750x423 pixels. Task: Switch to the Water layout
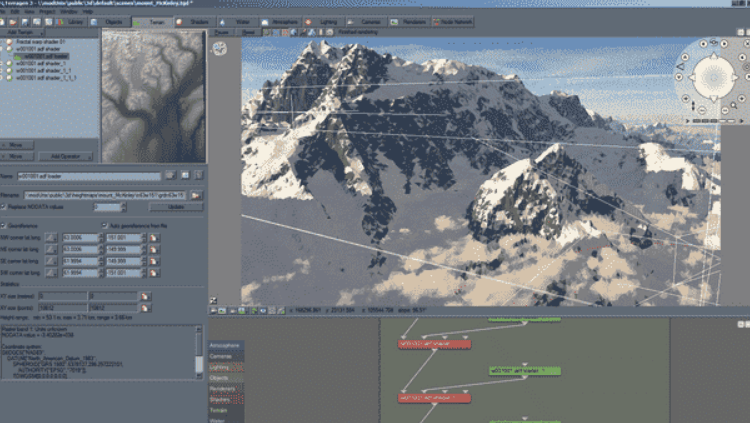238,22
